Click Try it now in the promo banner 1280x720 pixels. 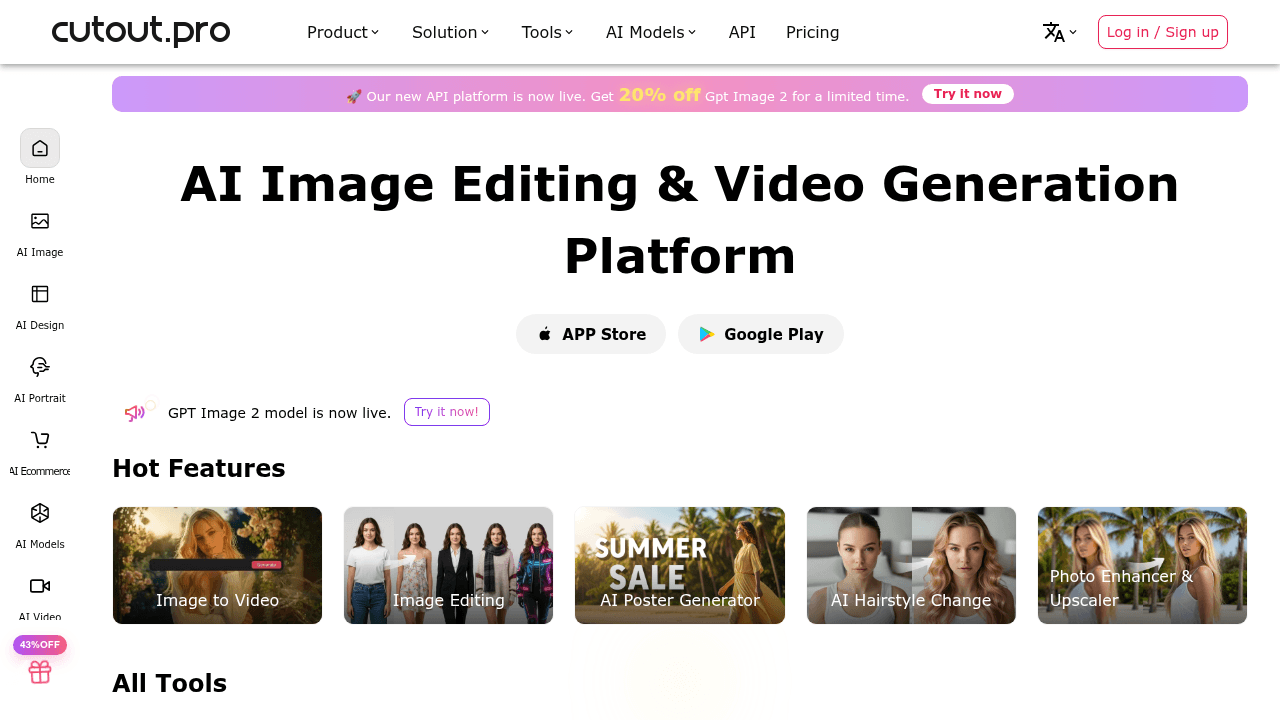(968, 94)
